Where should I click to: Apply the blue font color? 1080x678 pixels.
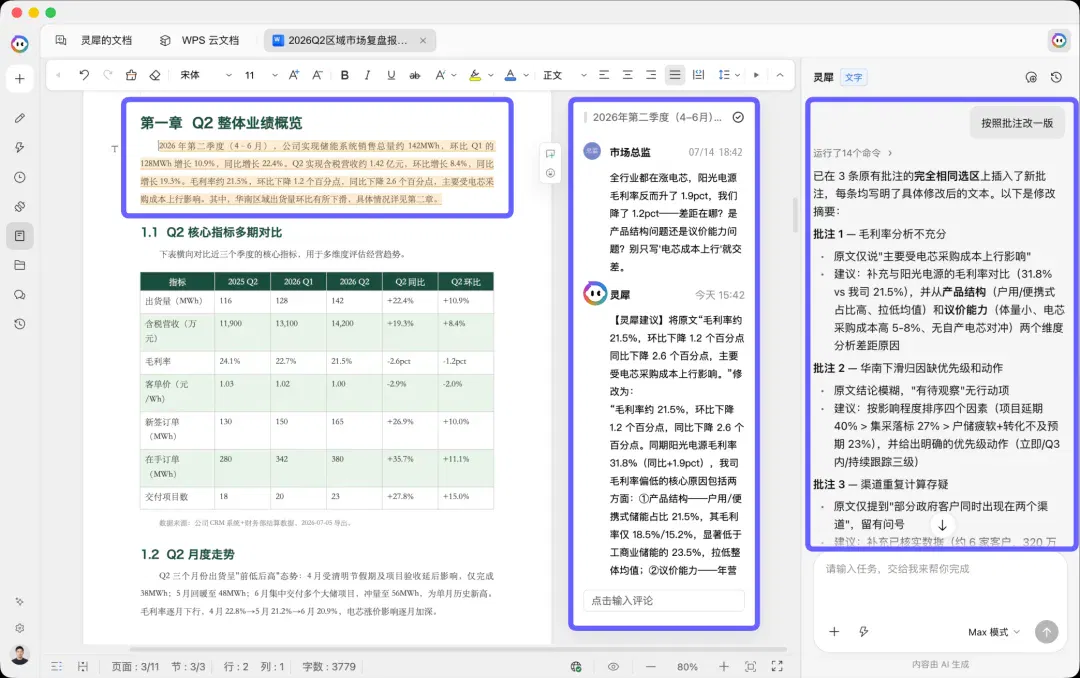pyautogui.click(x=510, y=75)
